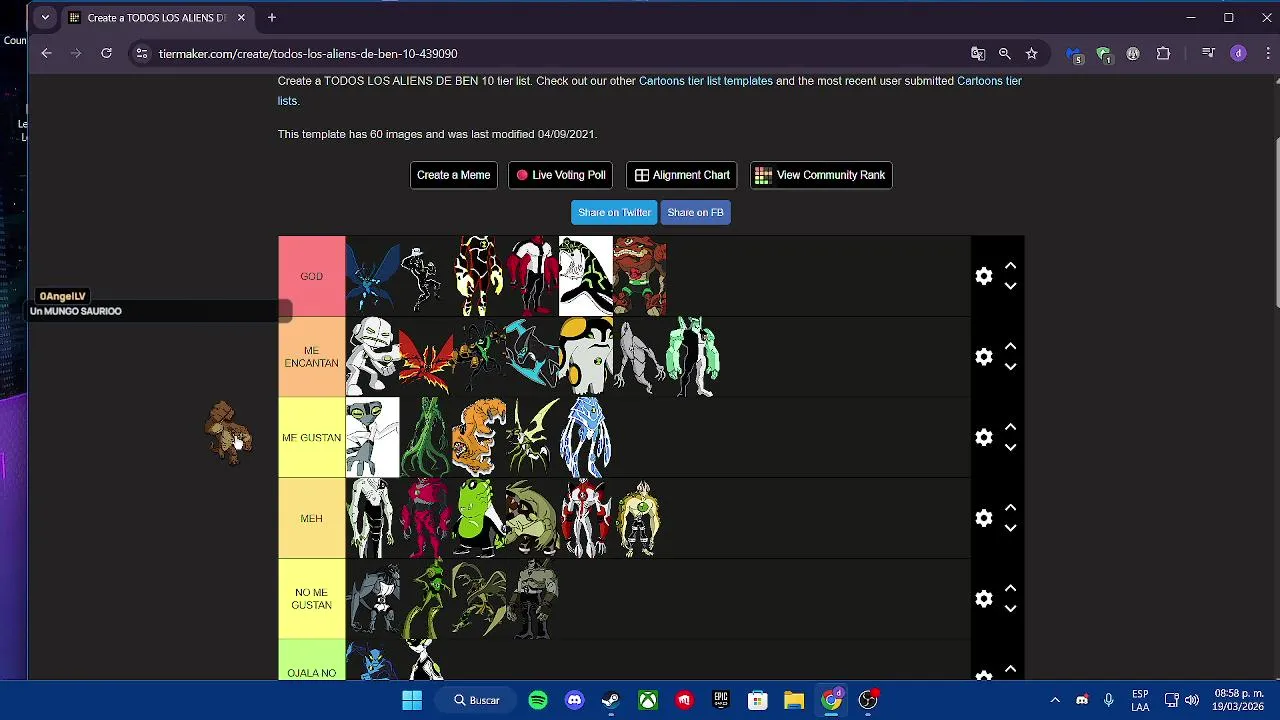Select the ME ENCANTAN tier color label
Viewport: 1280px width, 720px height.
pos(311,357)
